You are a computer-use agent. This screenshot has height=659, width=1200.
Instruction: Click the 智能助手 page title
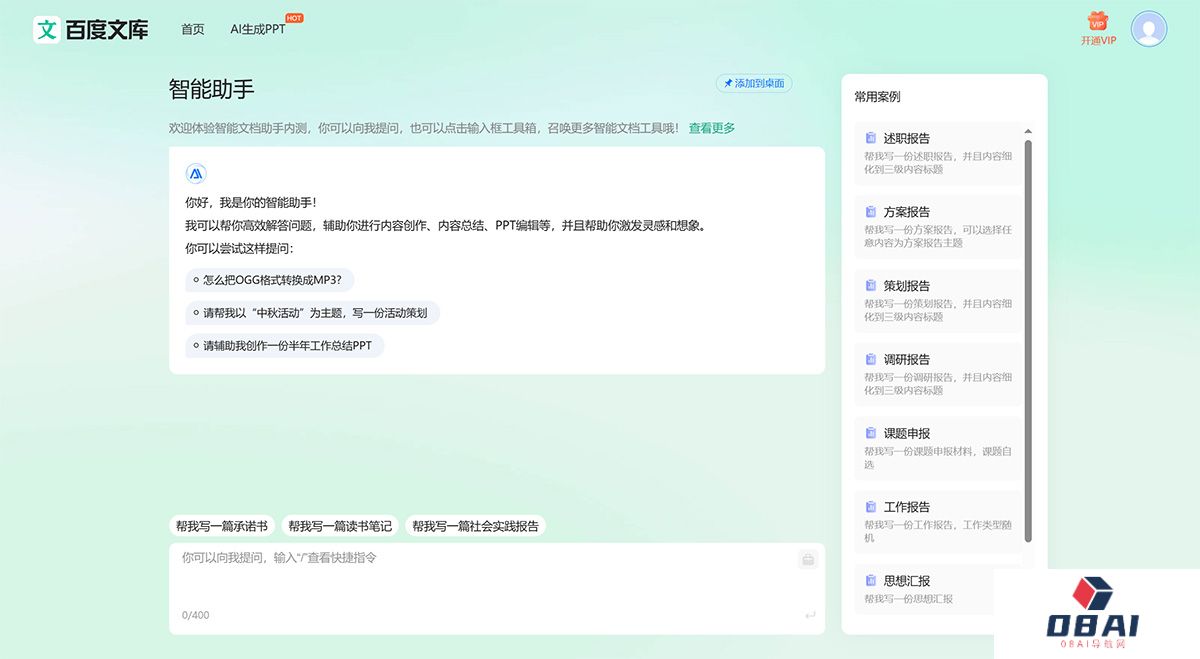pos(212,89)
